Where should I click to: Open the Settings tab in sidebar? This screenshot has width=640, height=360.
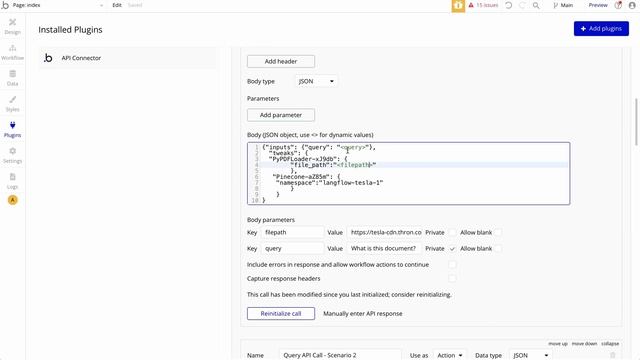click(x=12, y=155)
